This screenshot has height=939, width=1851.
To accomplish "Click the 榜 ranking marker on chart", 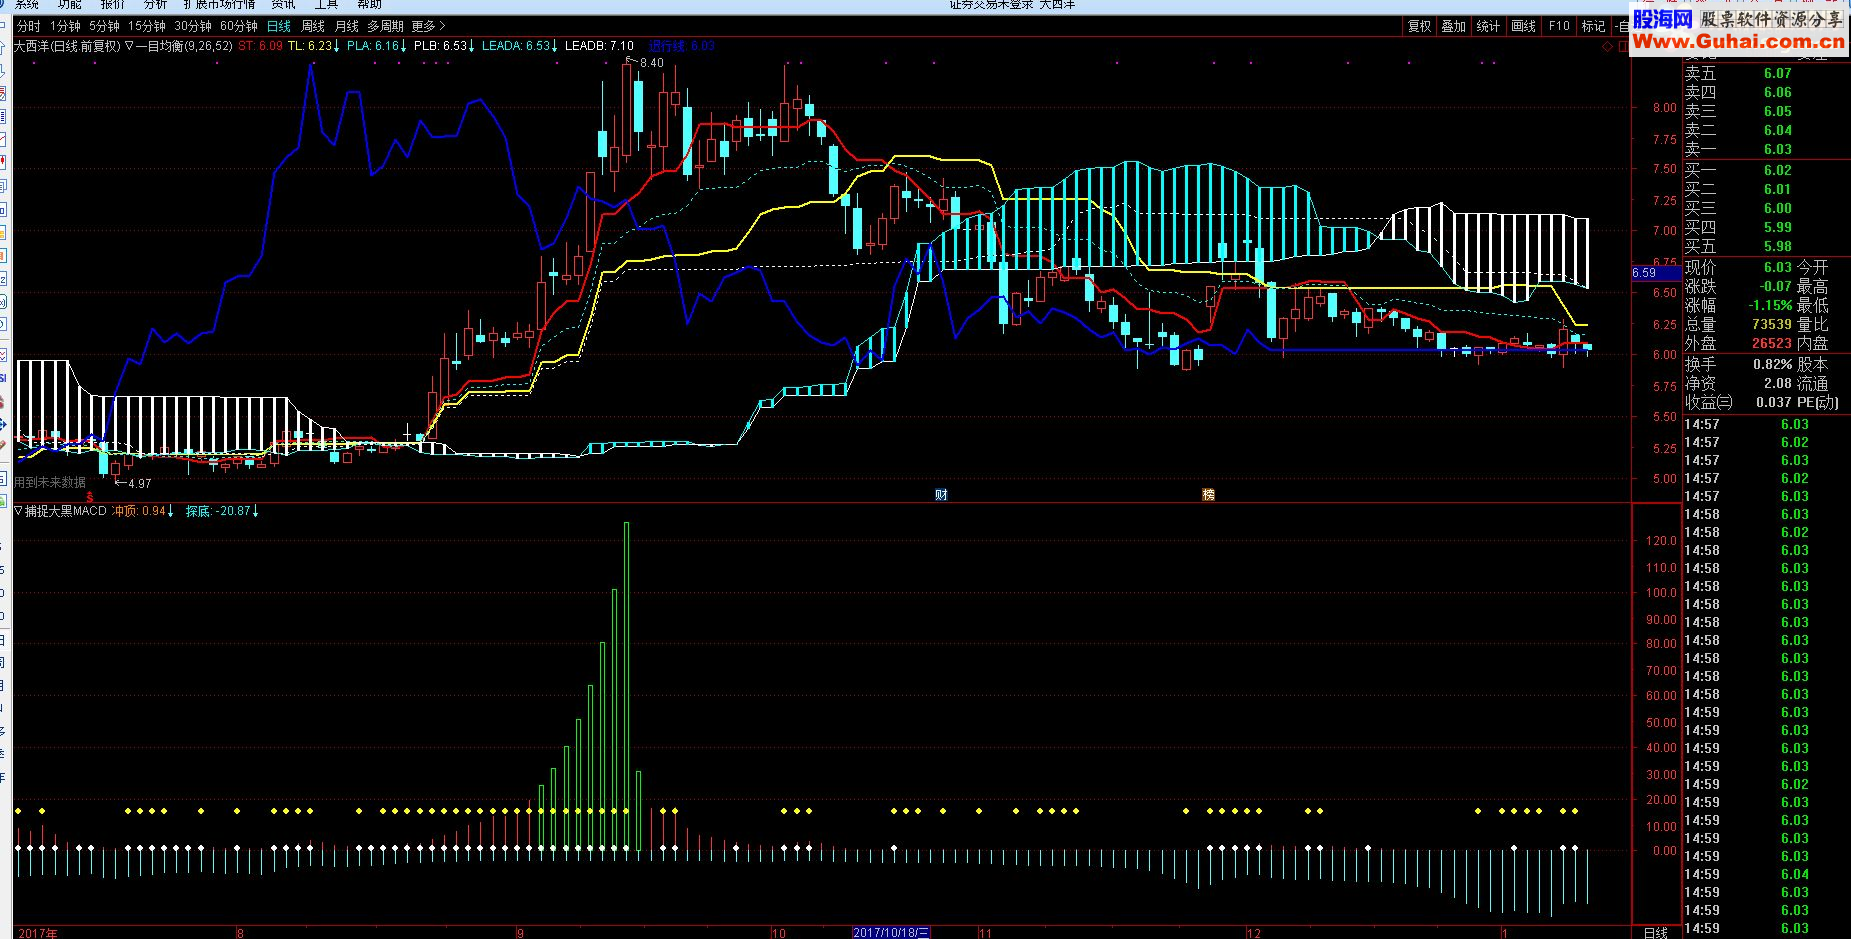I will 1208,494.
